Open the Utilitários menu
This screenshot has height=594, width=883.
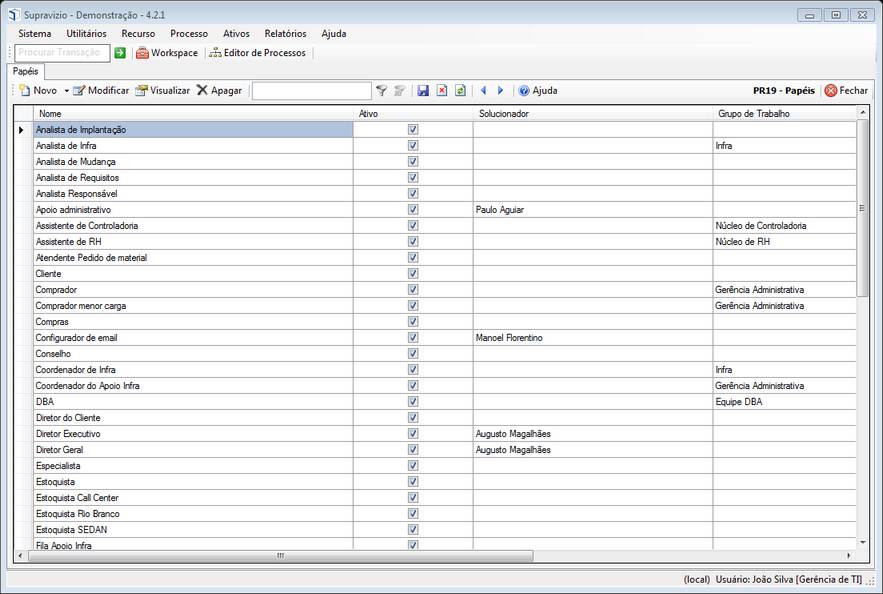86,34
